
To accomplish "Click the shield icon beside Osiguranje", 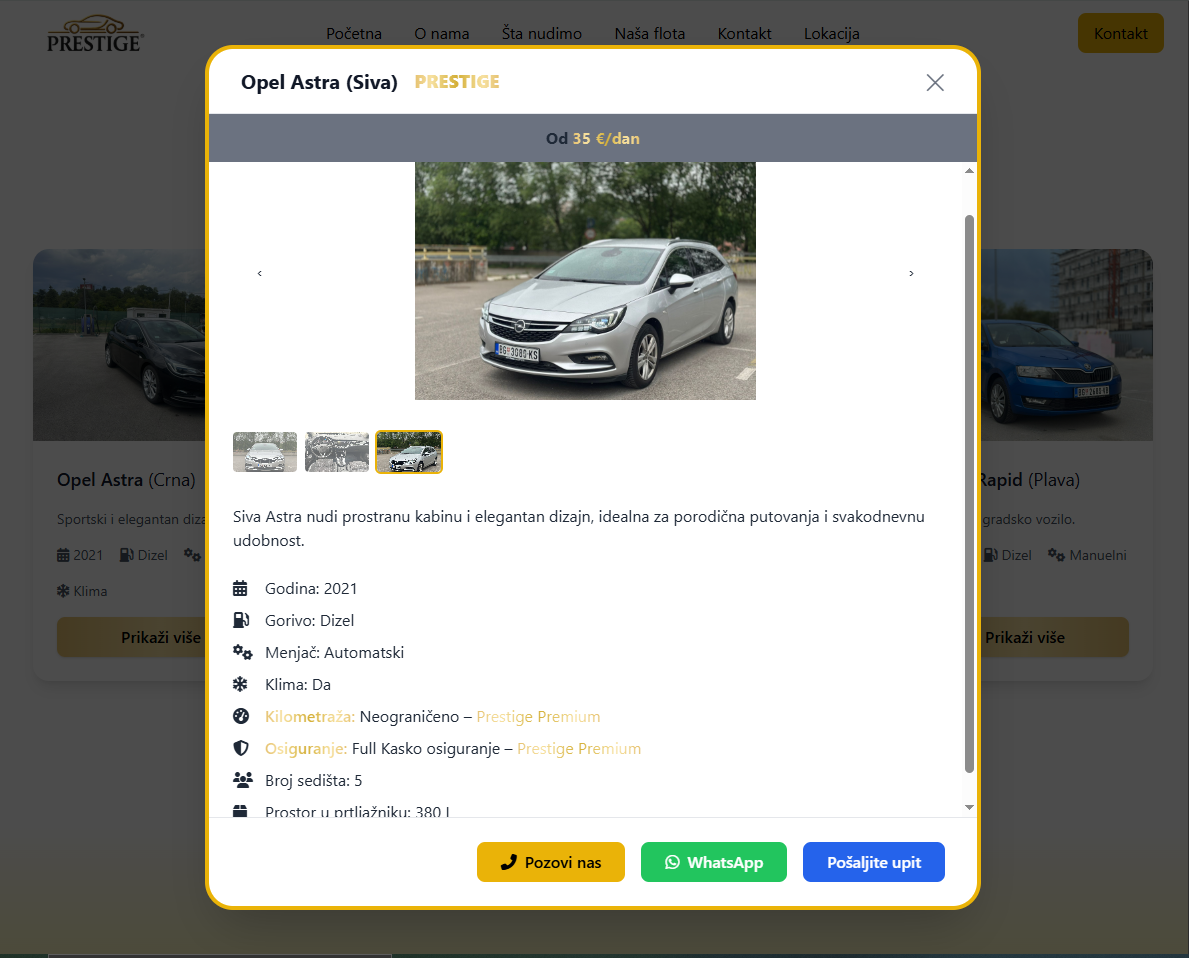I will click(240, 748).
